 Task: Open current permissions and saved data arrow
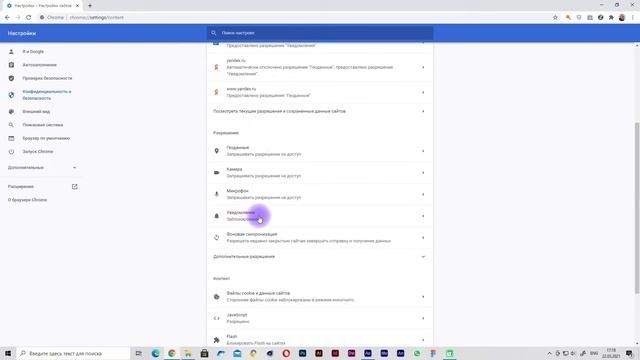coord(423,111)
